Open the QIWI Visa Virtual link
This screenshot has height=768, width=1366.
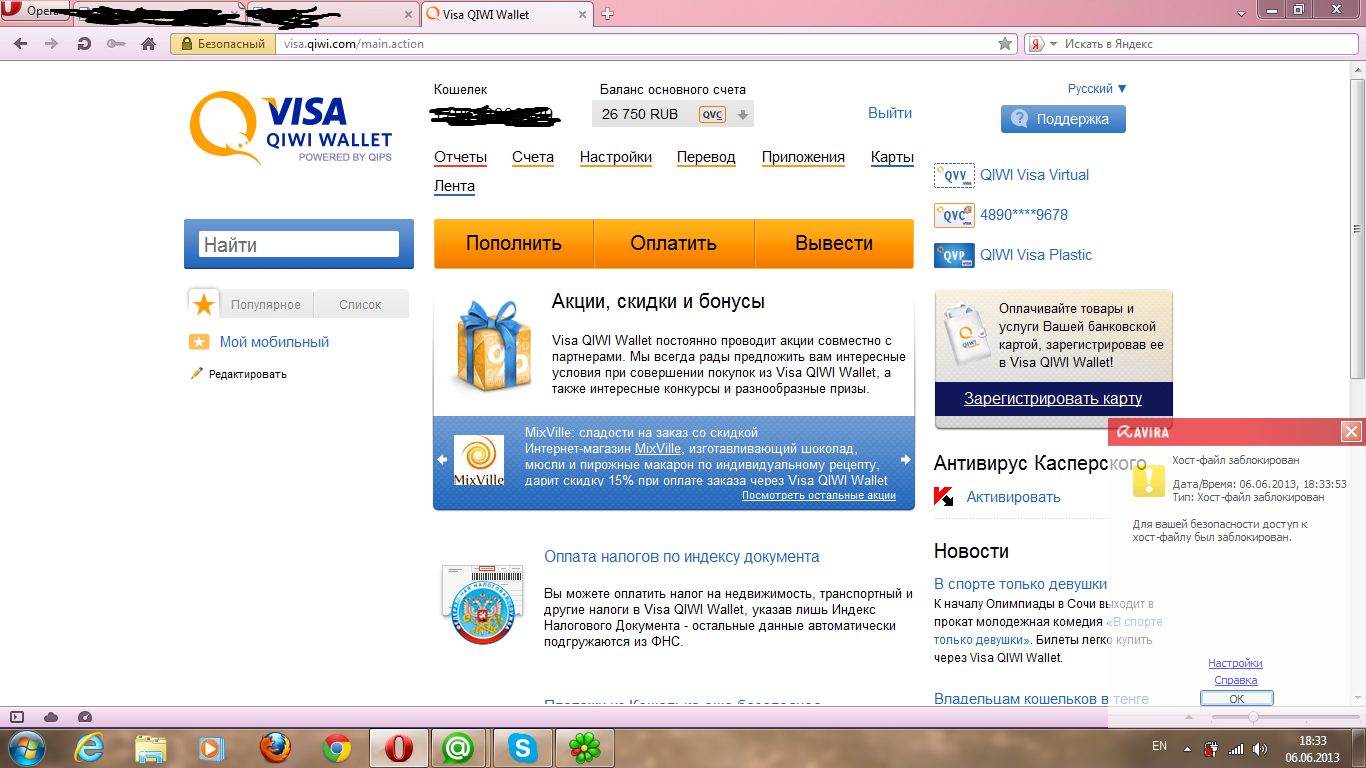(x=1034, y=175)
